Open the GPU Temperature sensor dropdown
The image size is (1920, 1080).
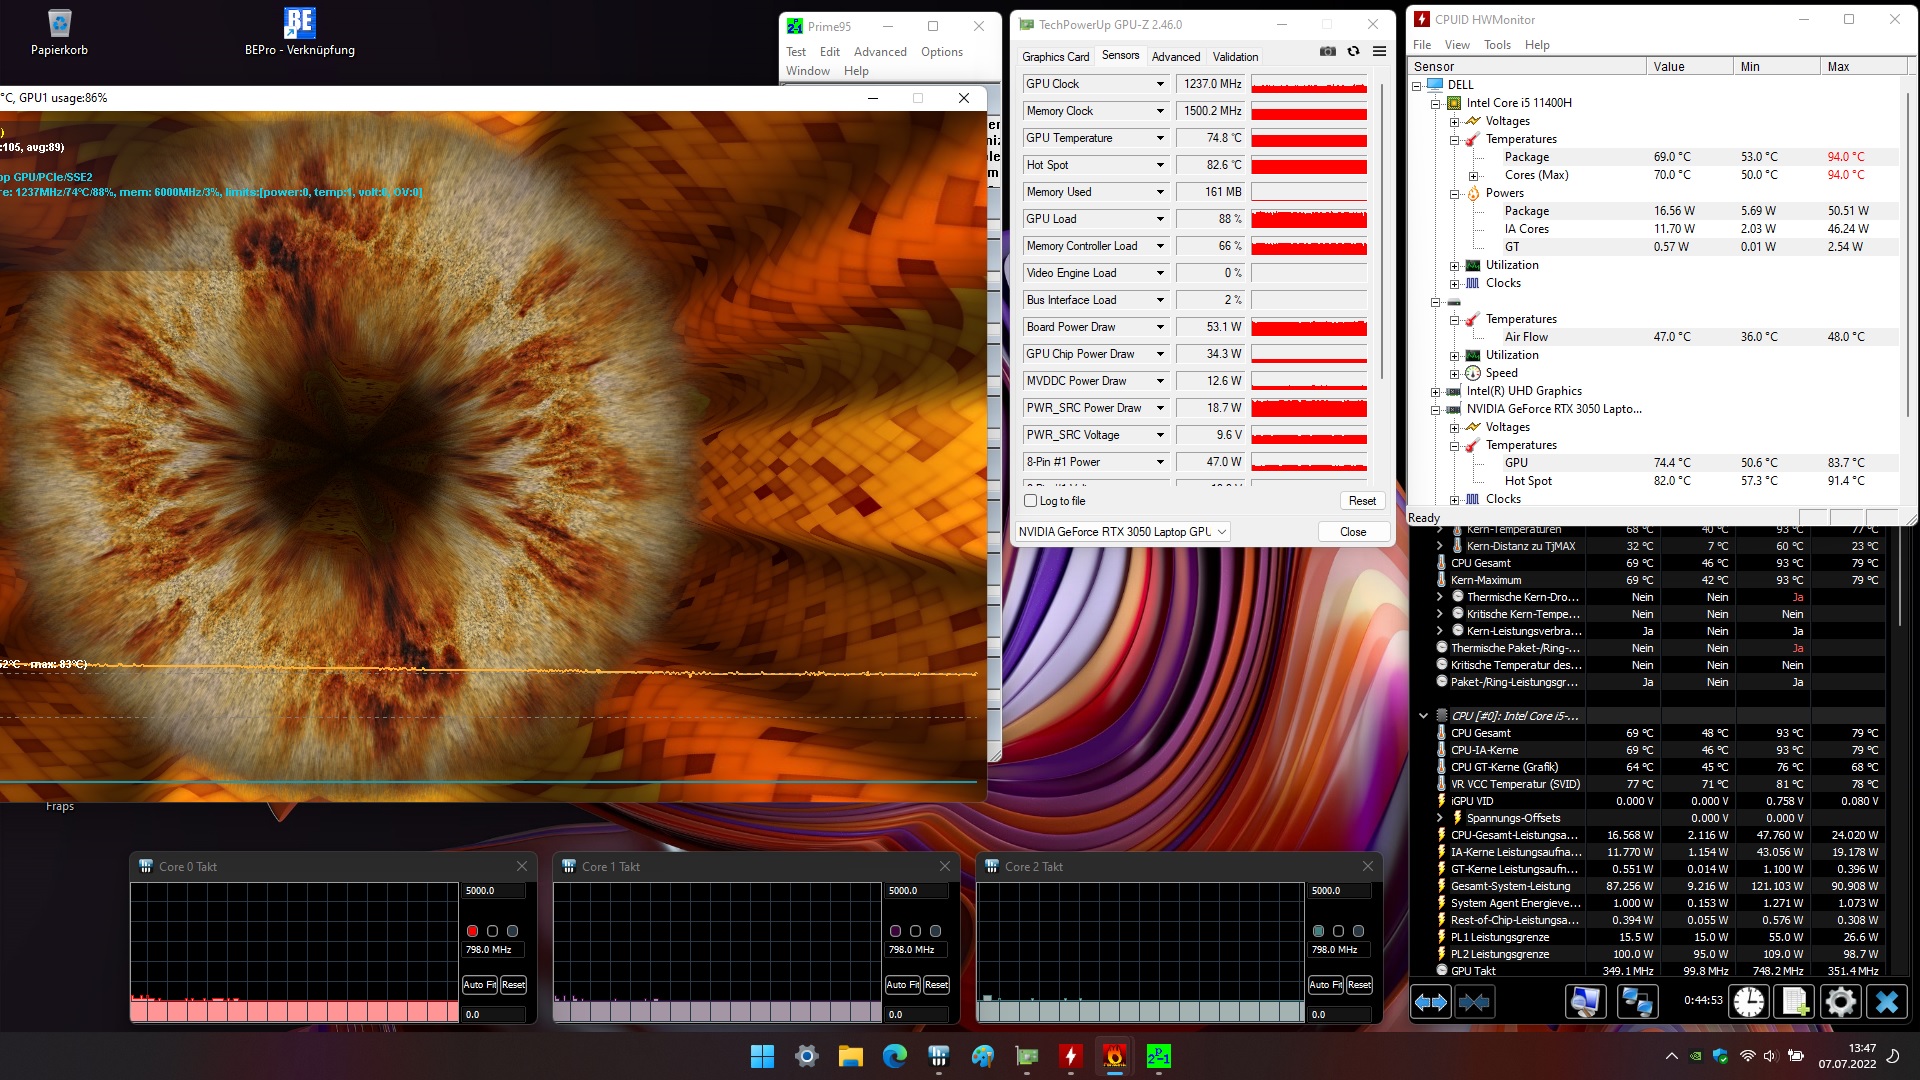point(1160,138)
